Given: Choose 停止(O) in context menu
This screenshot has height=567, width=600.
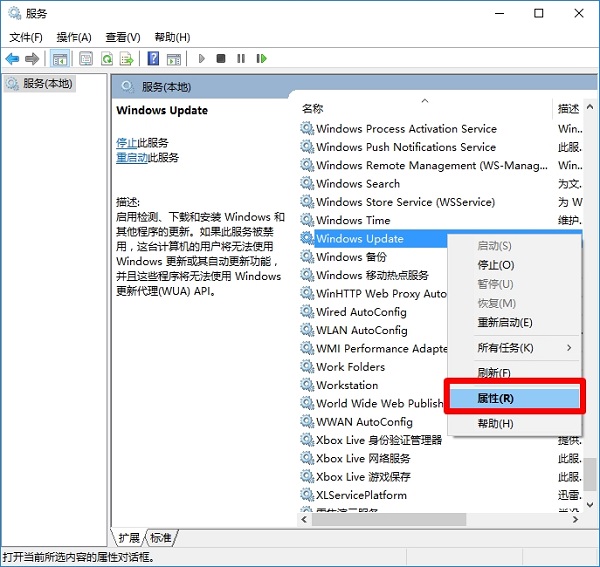Looking at the screenshot, I should click(x=514, y=265).
